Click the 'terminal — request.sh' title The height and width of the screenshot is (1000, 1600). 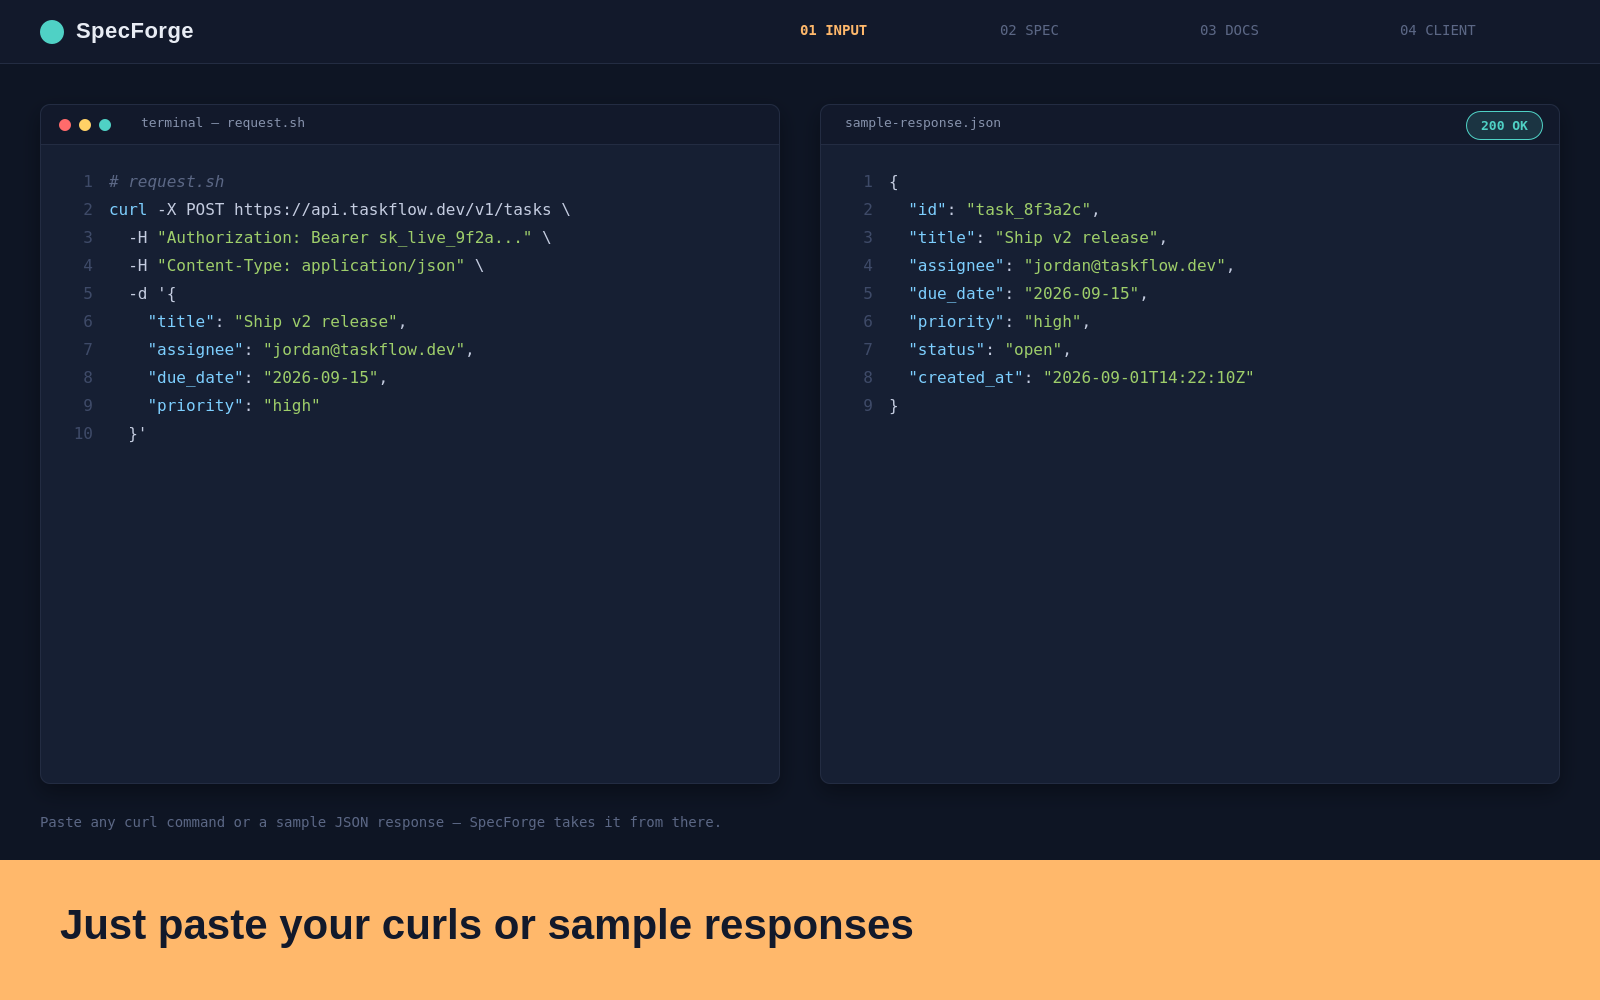point(223,123)
